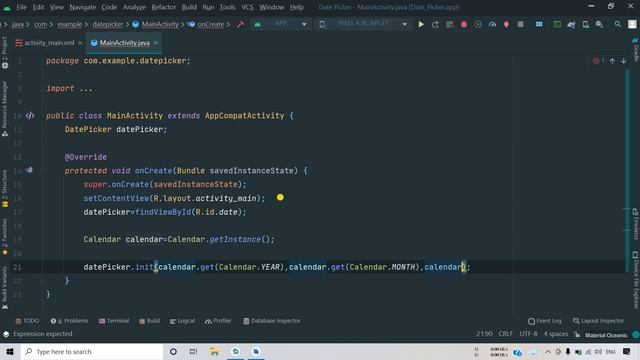
Task: Click the red Debug app icon
Action: [x=464, y=24]
